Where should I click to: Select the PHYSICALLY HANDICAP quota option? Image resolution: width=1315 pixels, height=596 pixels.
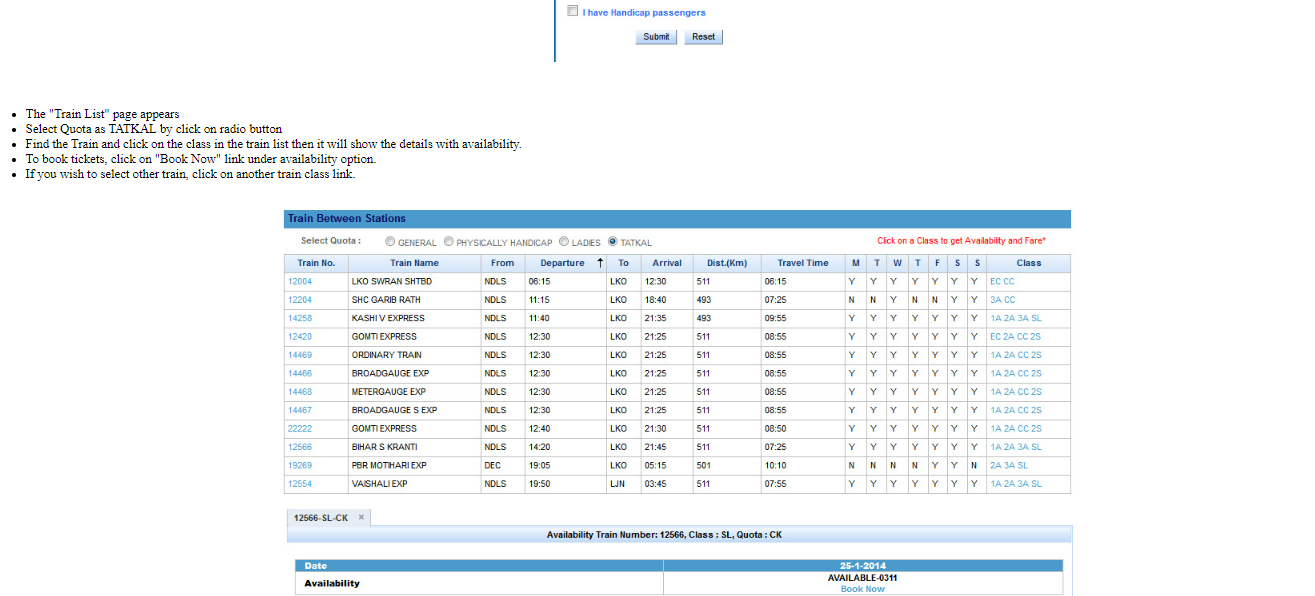point(449,241)
